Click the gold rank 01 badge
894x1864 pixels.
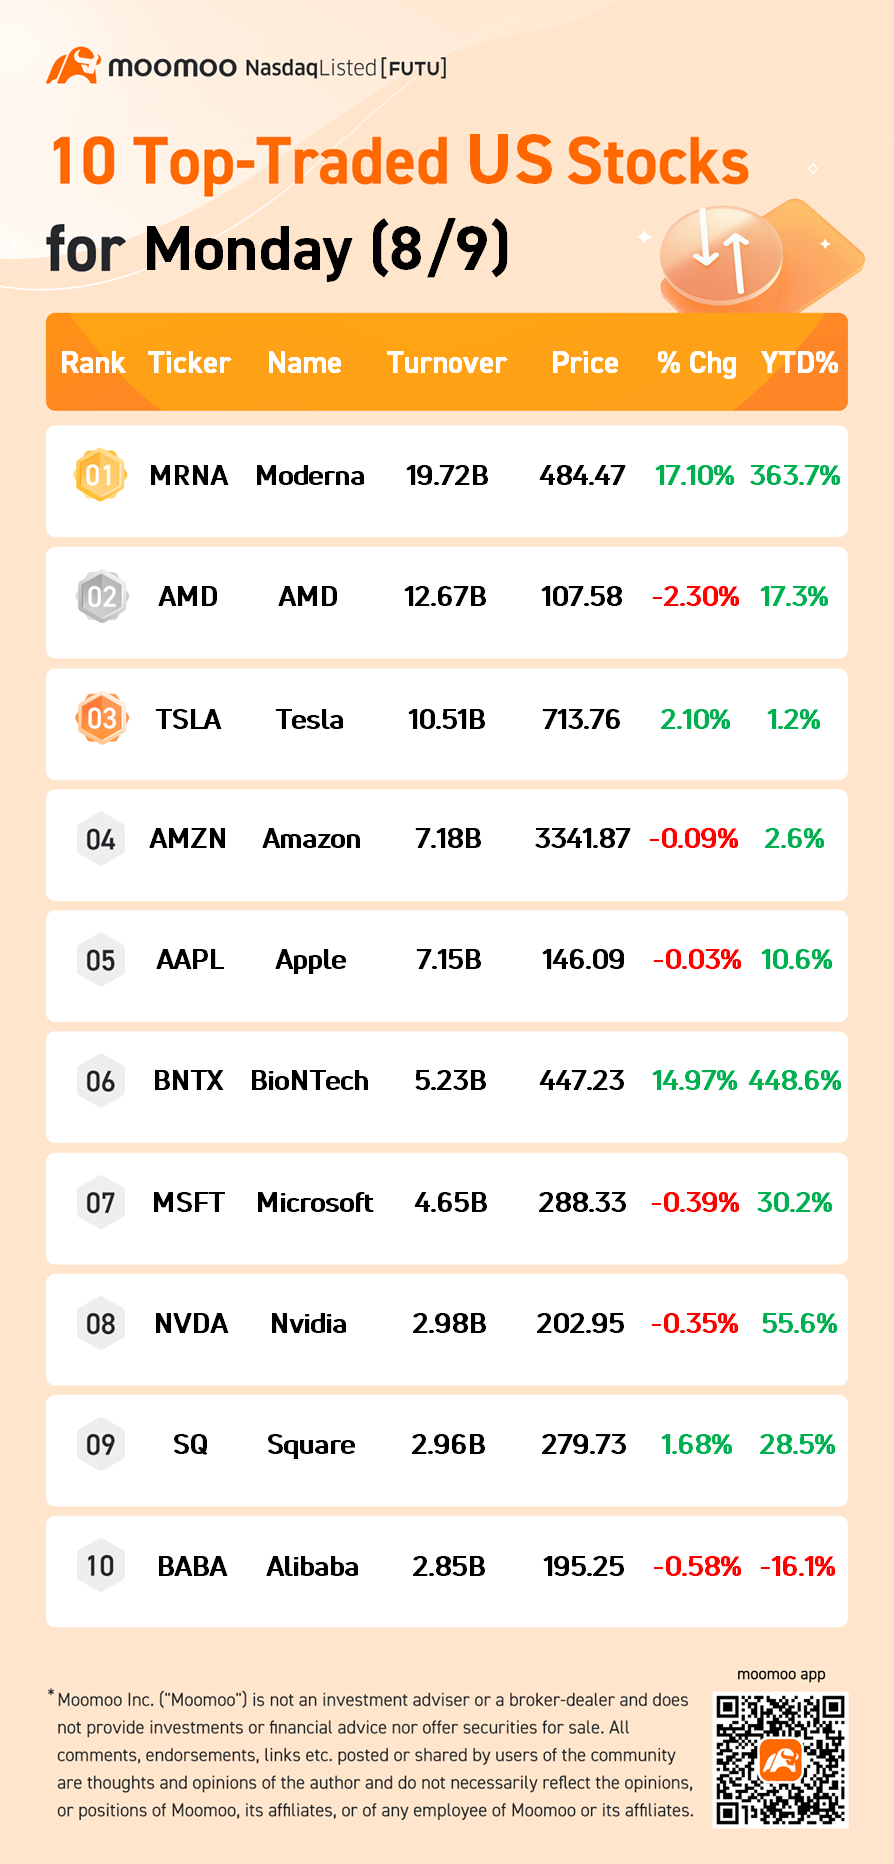[100, 475]
